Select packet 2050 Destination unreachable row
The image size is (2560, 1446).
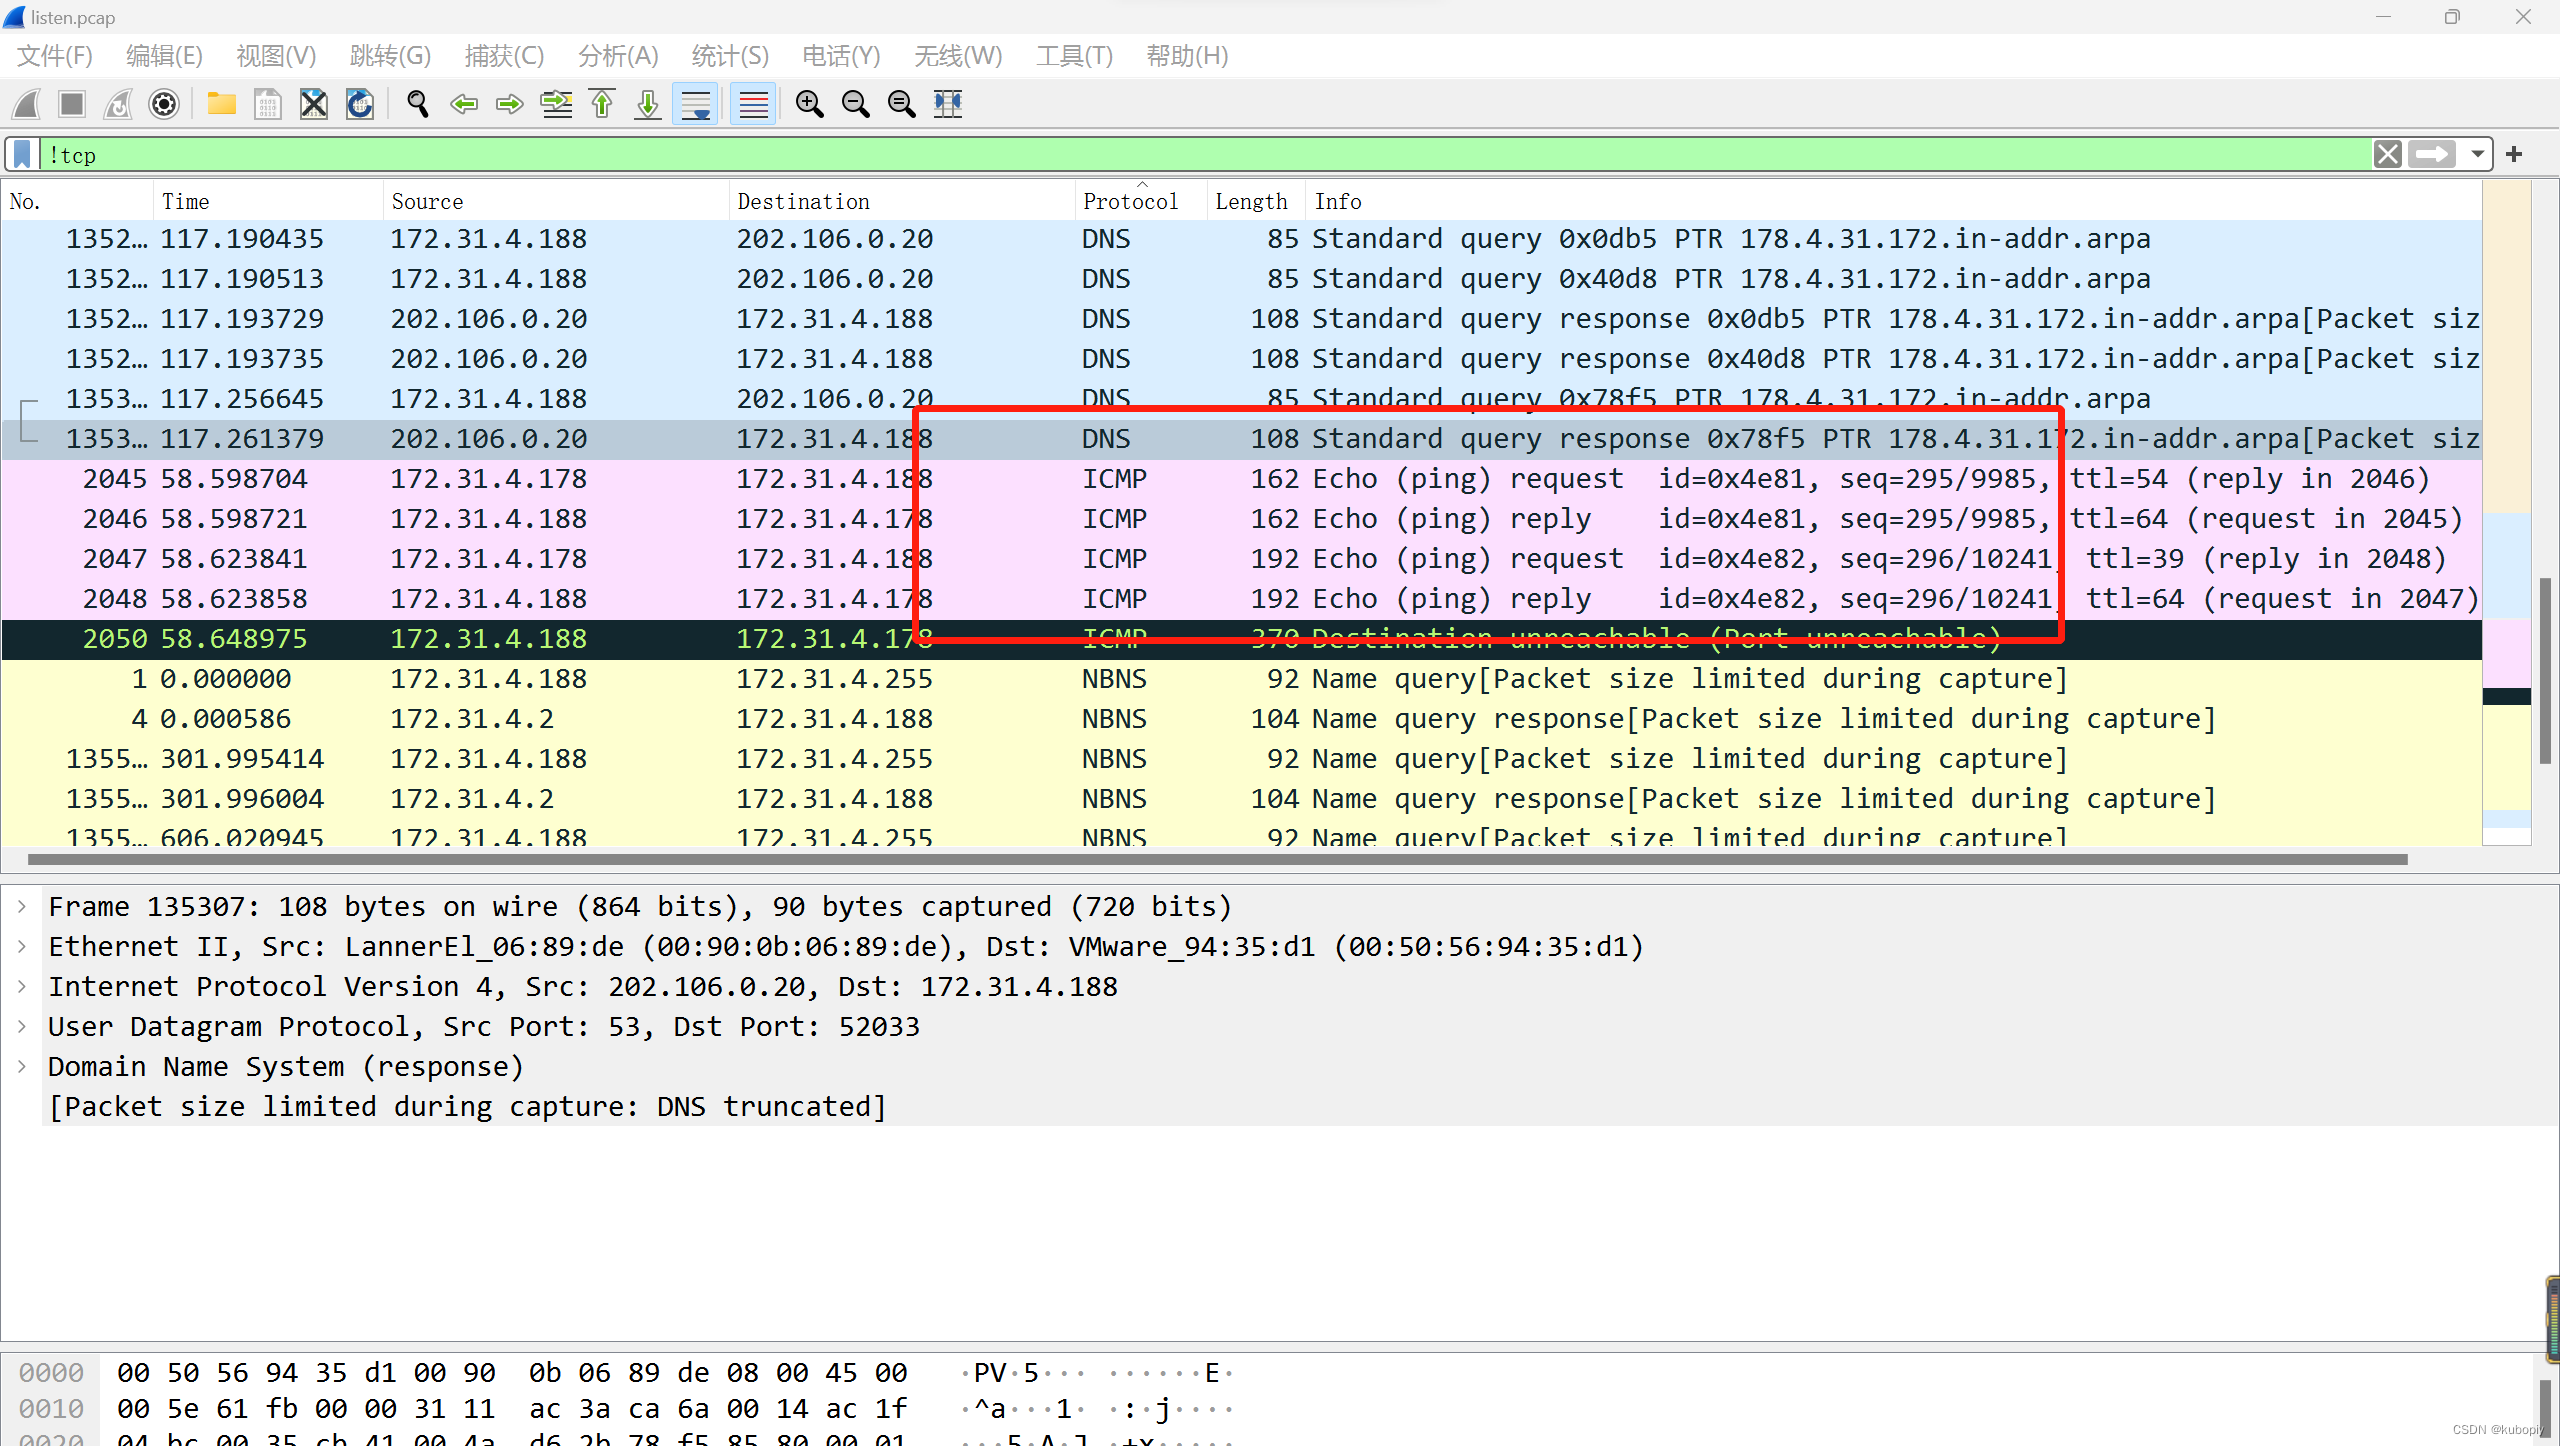coord(1241,639)
